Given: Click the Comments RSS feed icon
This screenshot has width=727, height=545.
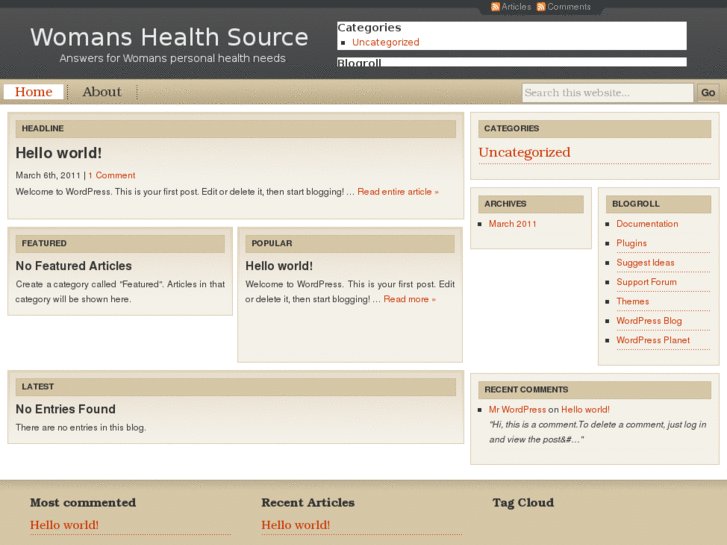Looking at the screenshot, I should 541,7.
